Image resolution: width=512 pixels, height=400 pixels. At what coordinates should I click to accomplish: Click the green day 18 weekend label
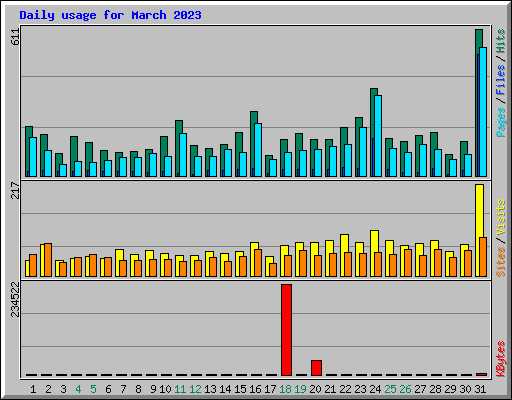click(x=285, y=389)
